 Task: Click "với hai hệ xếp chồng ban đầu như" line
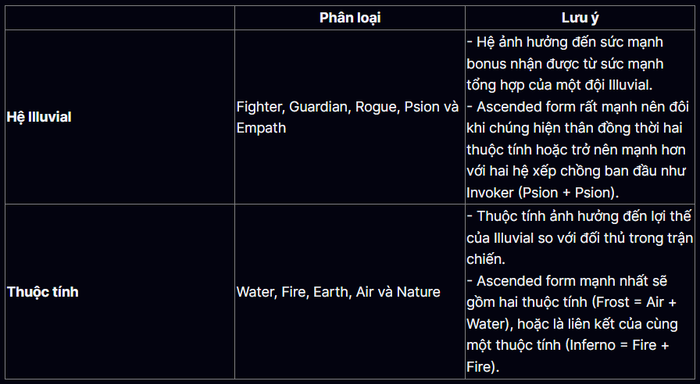point(576,171)
